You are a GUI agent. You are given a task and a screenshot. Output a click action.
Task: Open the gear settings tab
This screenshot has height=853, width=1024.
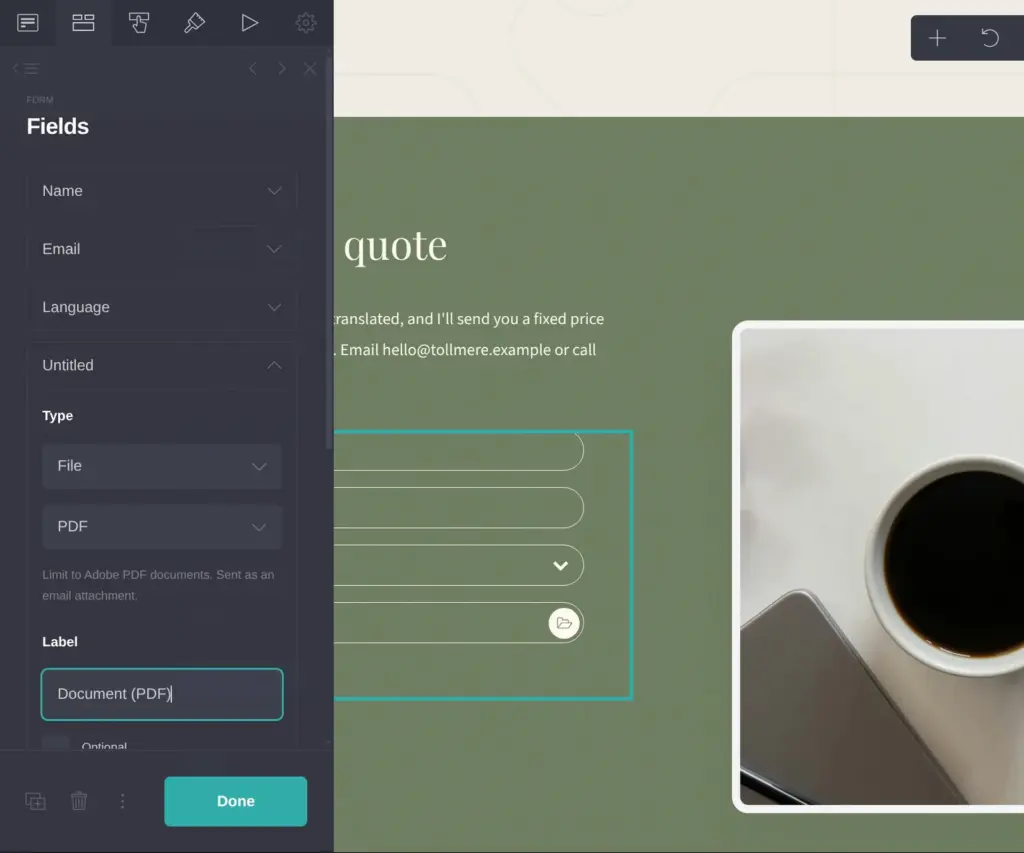click(x=305, y=23)
